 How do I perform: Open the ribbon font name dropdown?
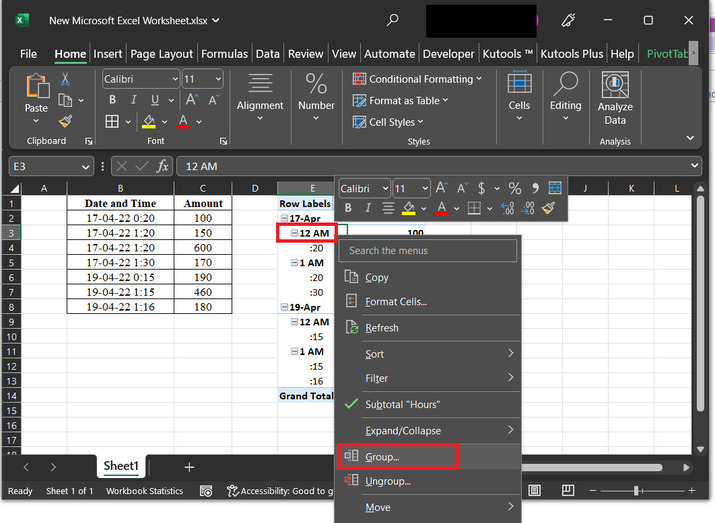pos(174,79)
